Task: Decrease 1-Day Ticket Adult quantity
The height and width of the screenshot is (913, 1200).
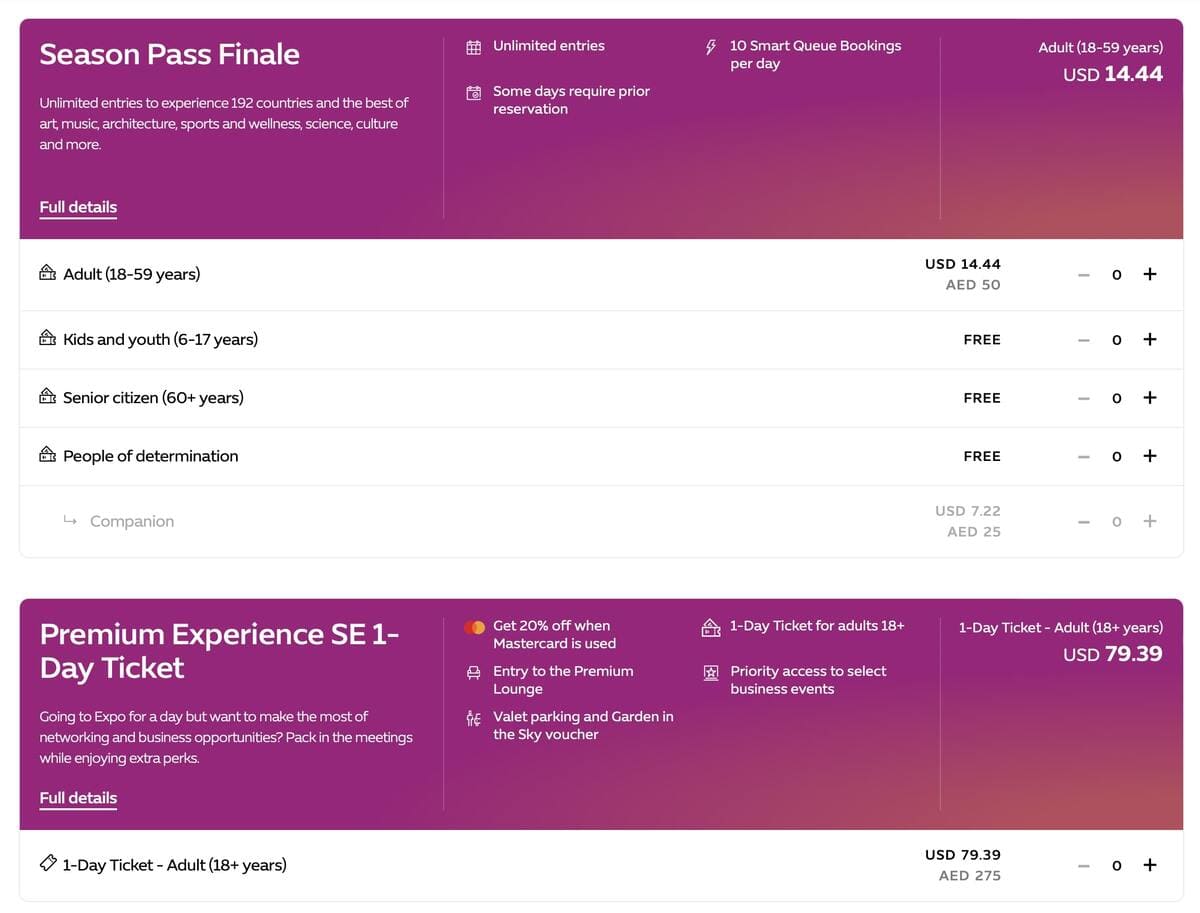Action: point(1083,865)
